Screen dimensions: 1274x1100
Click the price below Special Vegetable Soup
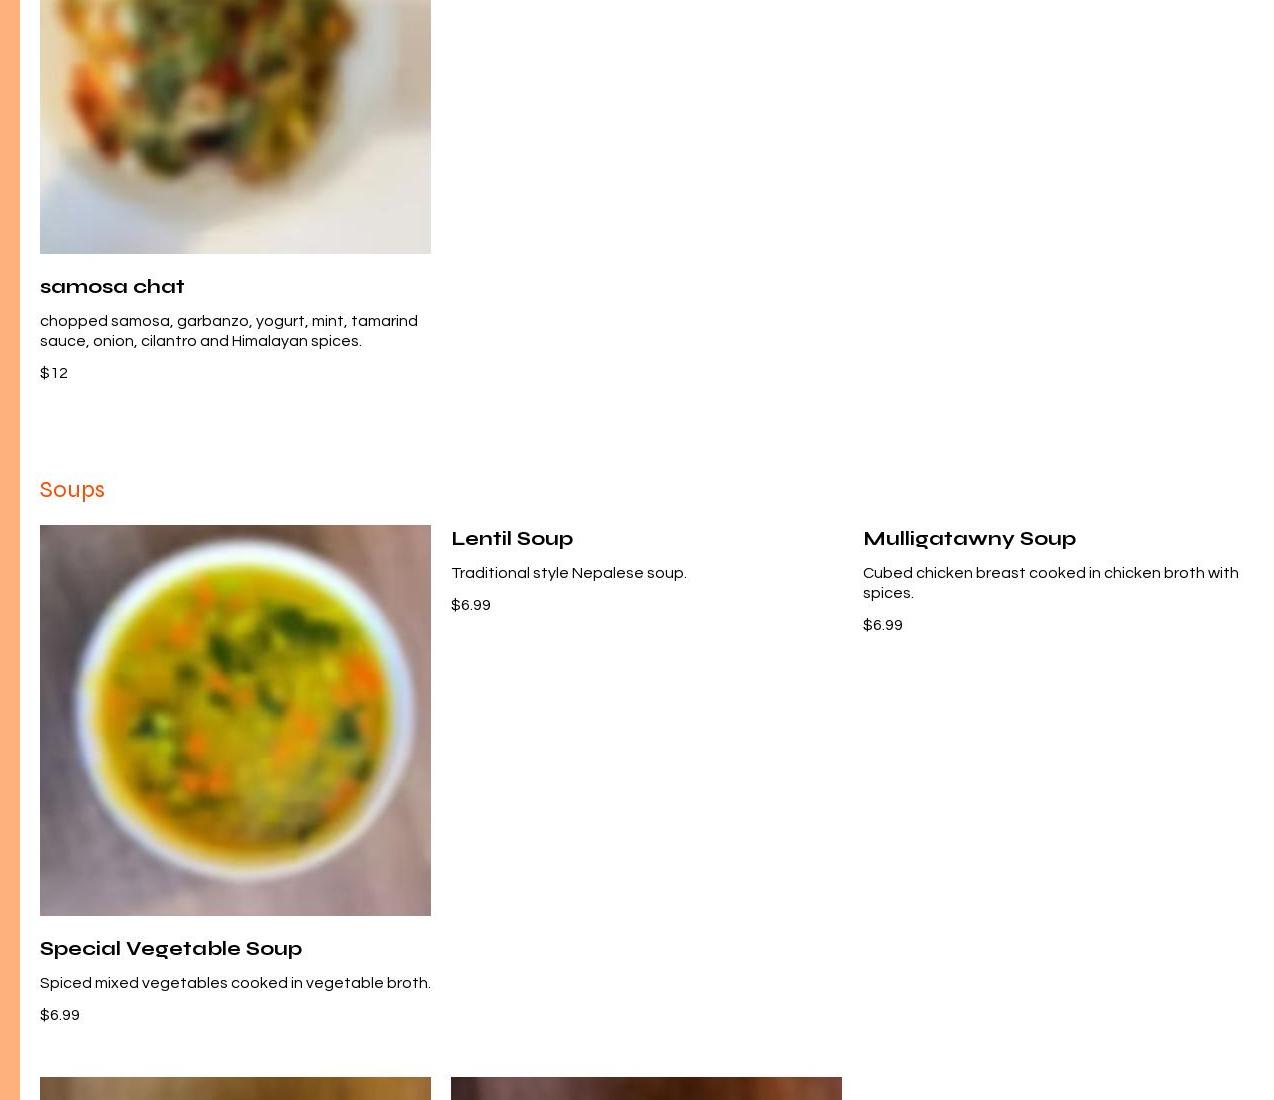pyautogui.click(x=60, y=1015)
